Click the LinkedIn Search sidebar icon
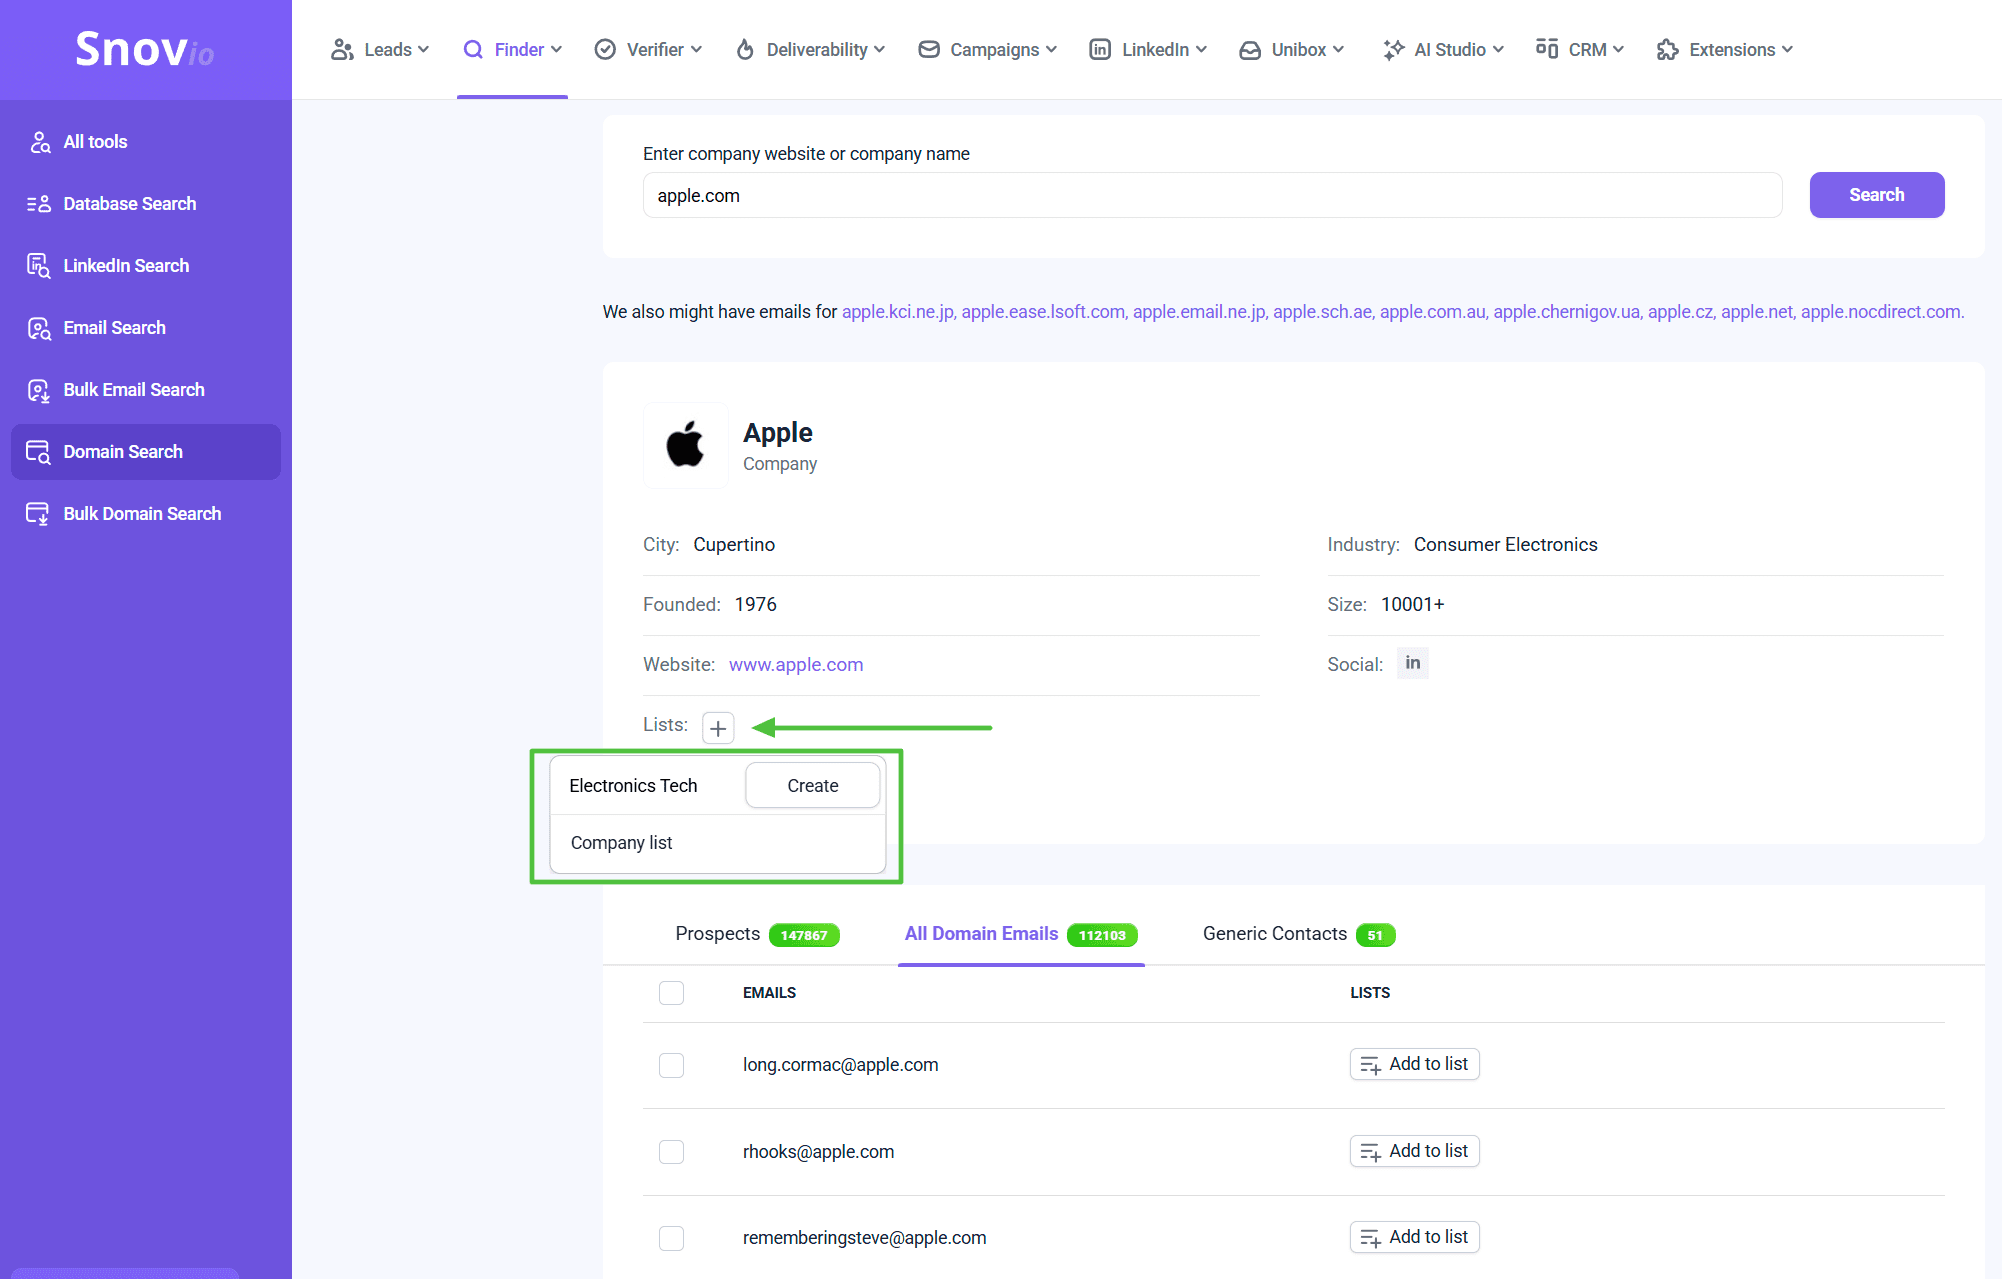Screen dimensions: 2002x1279 tap(38, 266)
